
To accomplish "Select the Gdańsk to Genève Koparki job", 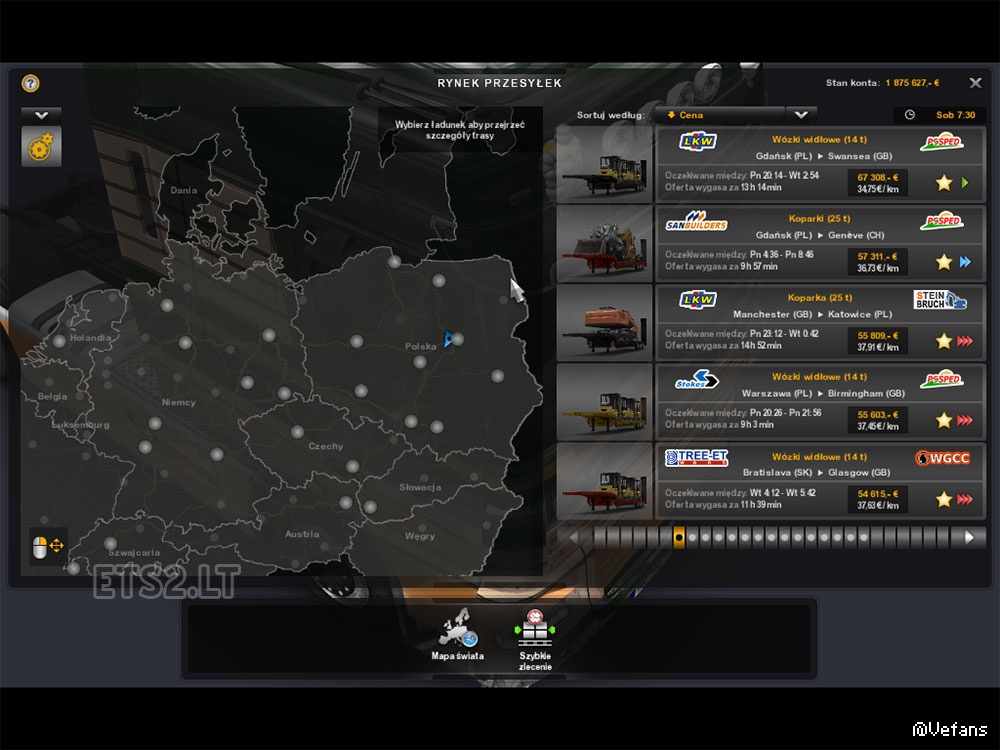I will (770, 242).
